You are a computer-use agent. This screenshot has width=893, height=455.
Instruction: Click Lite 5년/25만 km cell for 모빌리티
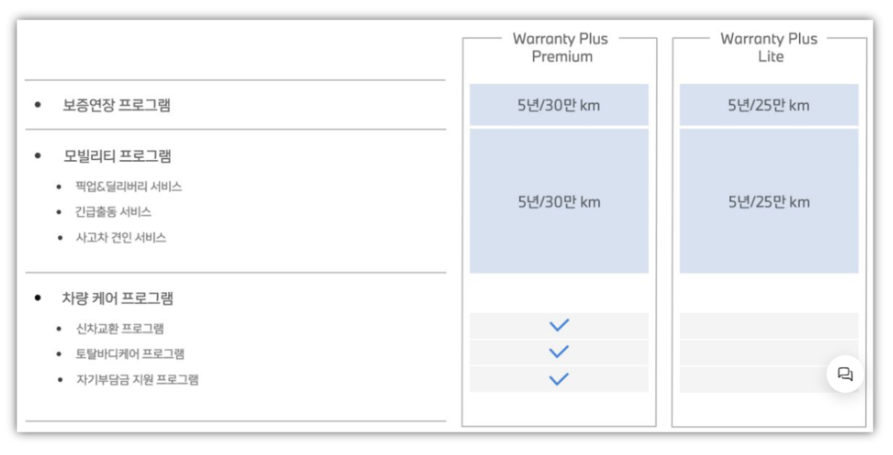tap(768, 201)
